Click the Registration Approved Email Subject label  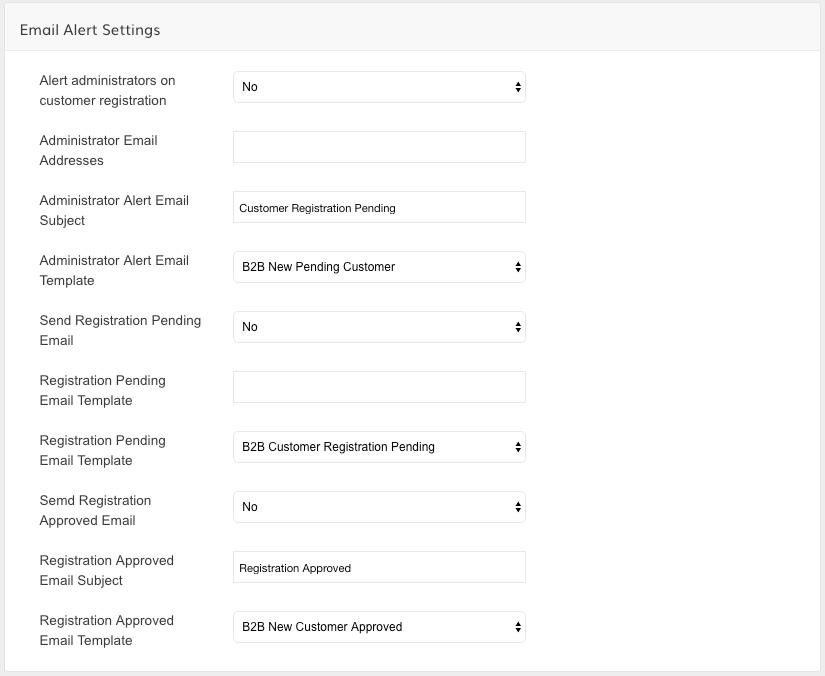[106, 570]
